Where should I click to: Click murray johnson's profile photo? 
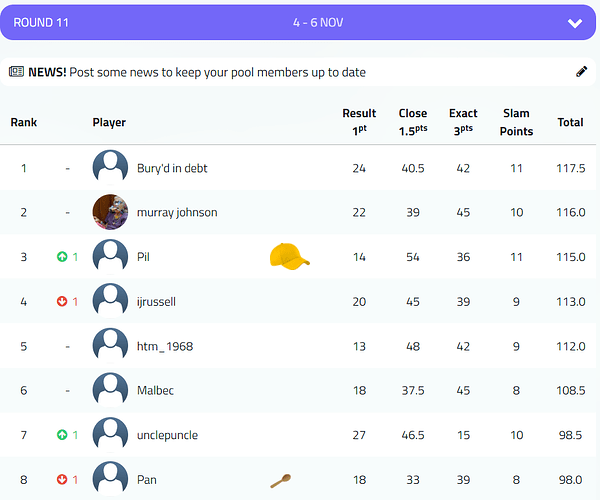[x=110, y=212]
